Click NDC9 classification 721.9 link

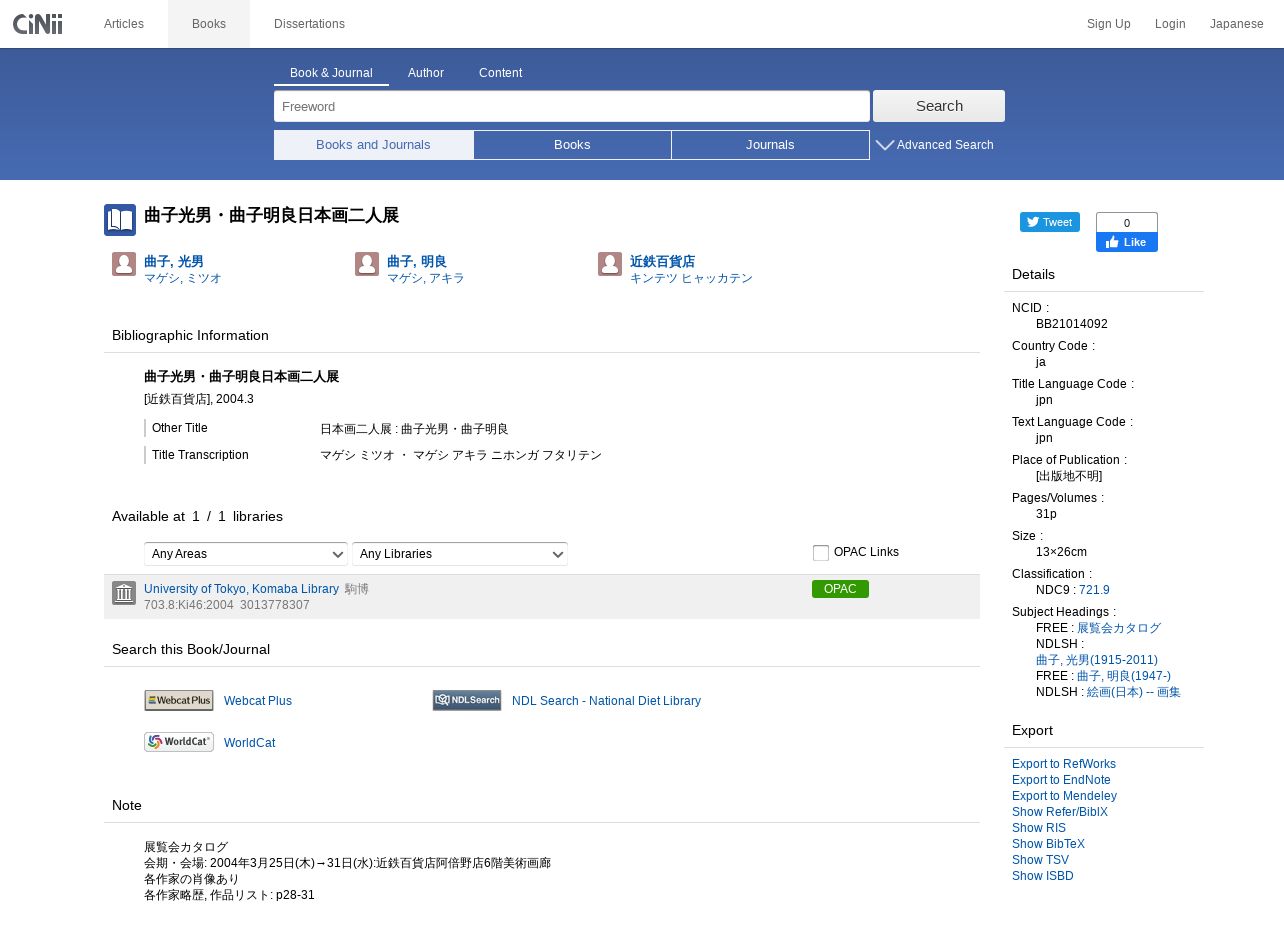(x=1094, y=590)
